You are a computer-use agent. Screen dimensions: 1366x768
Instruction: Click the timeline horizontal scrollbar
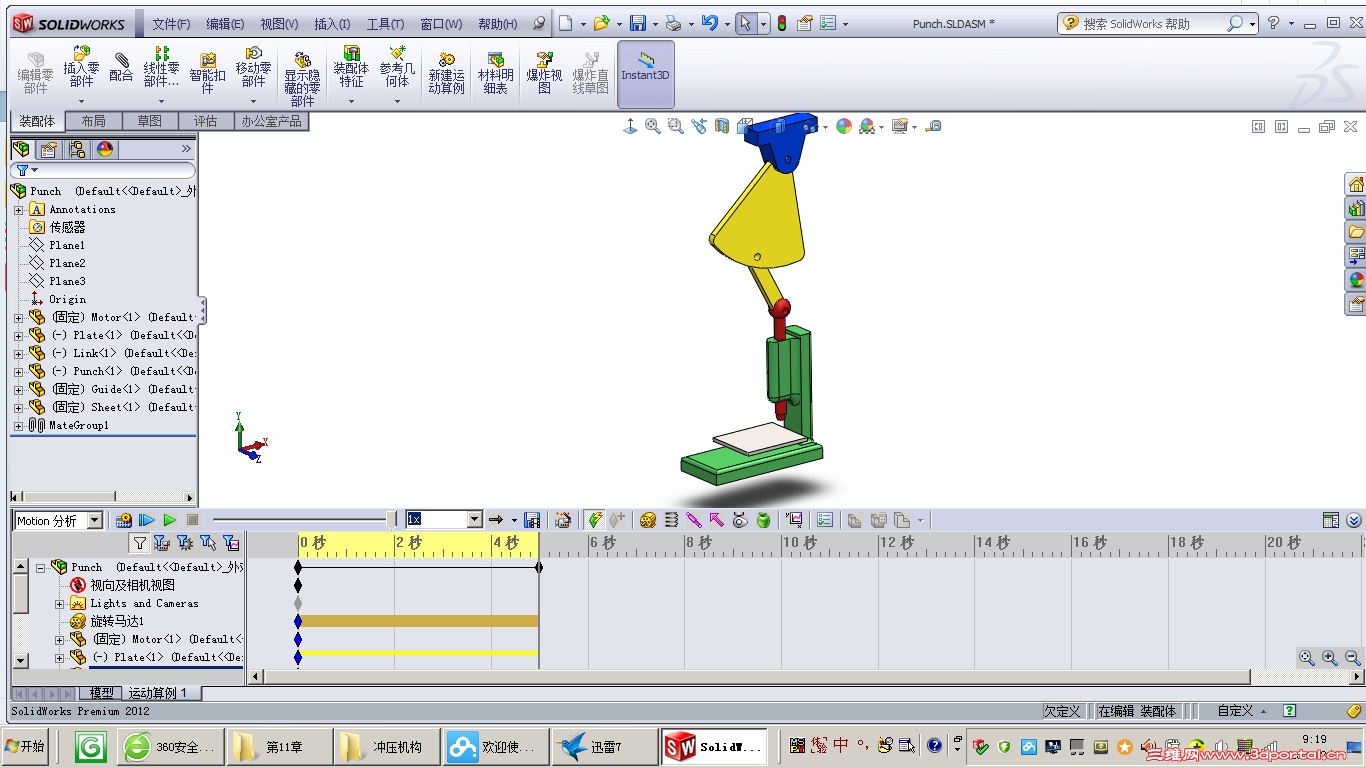coord(755,677)
